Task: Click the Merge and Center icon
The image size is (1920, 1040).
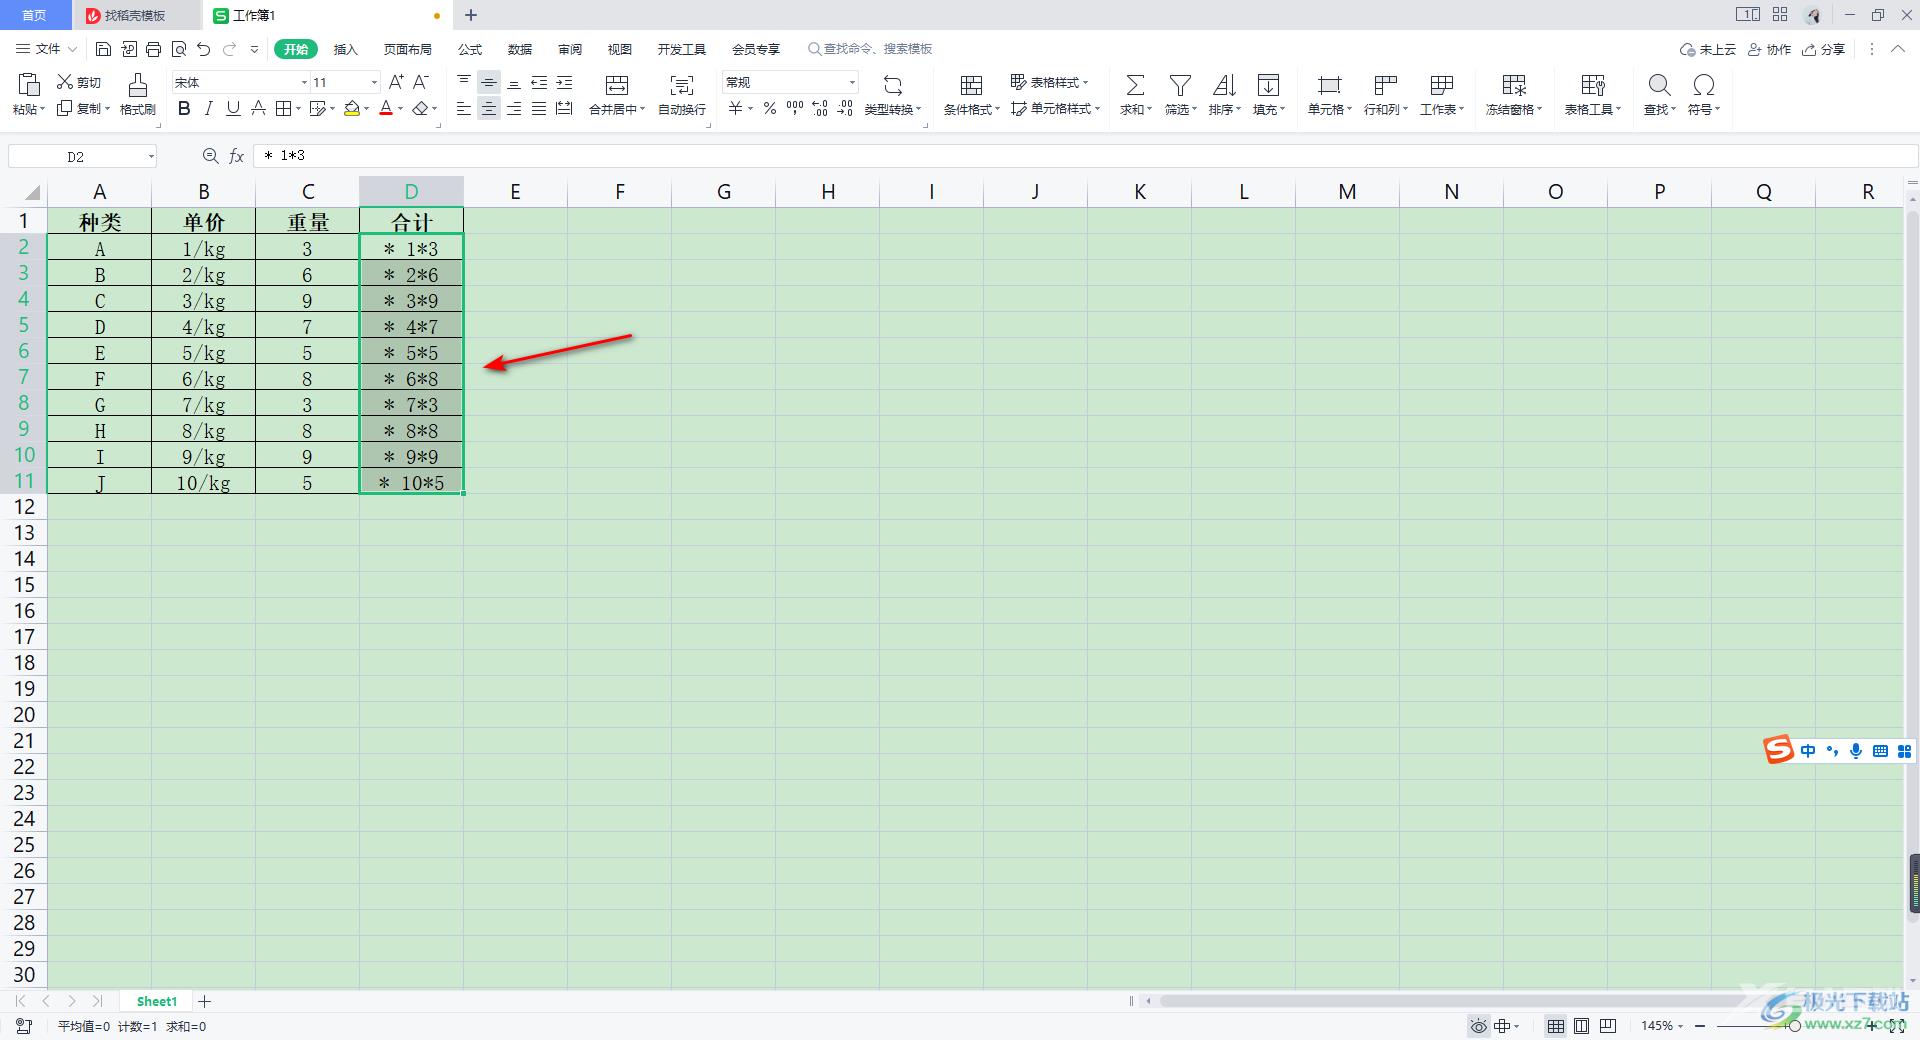Action: [617, 85]
